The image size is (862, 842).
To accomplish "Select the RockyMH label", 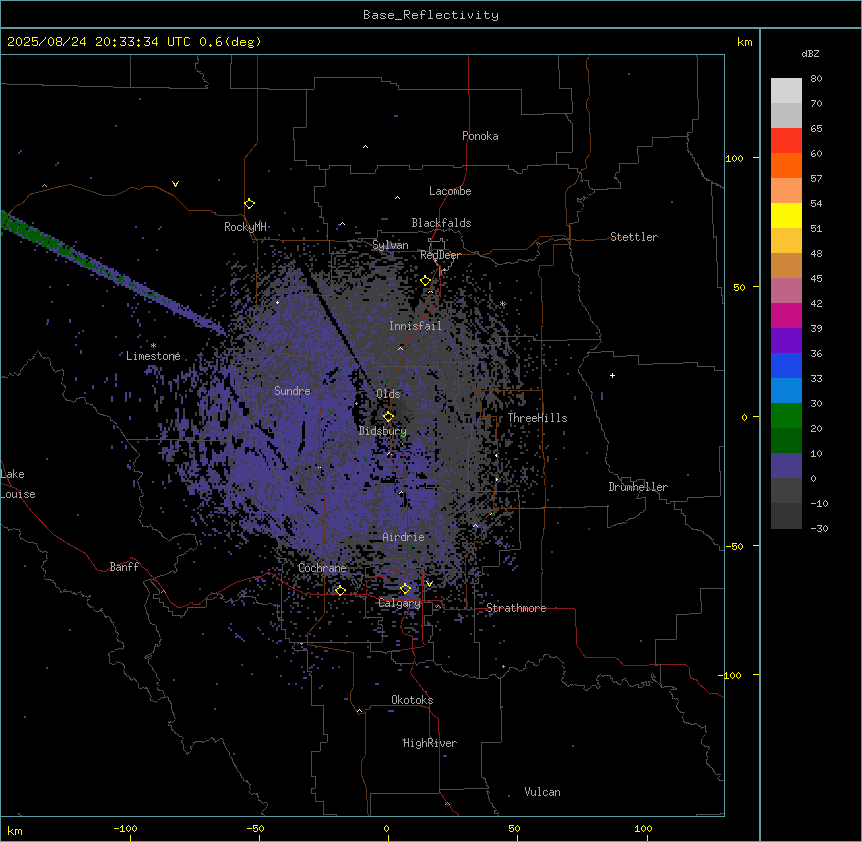I will pos(245,227).
